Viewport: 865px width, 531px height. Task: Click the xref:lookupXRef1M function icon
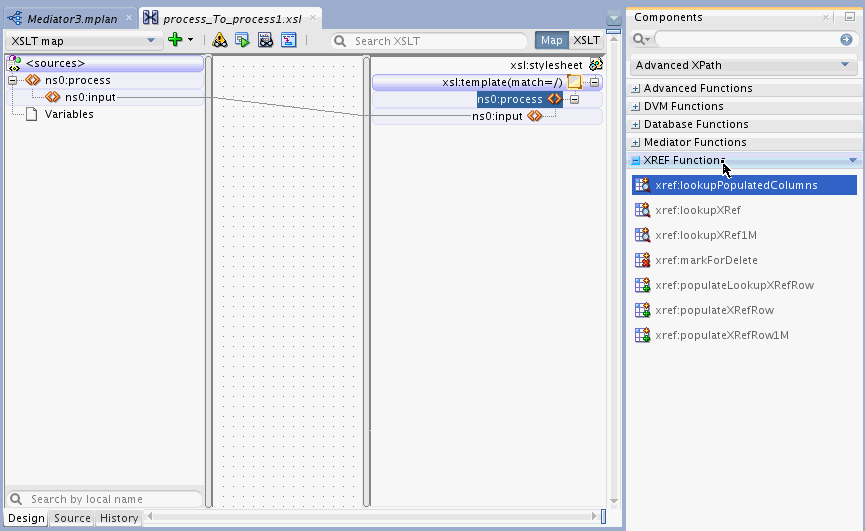click(x=642, y=235)
